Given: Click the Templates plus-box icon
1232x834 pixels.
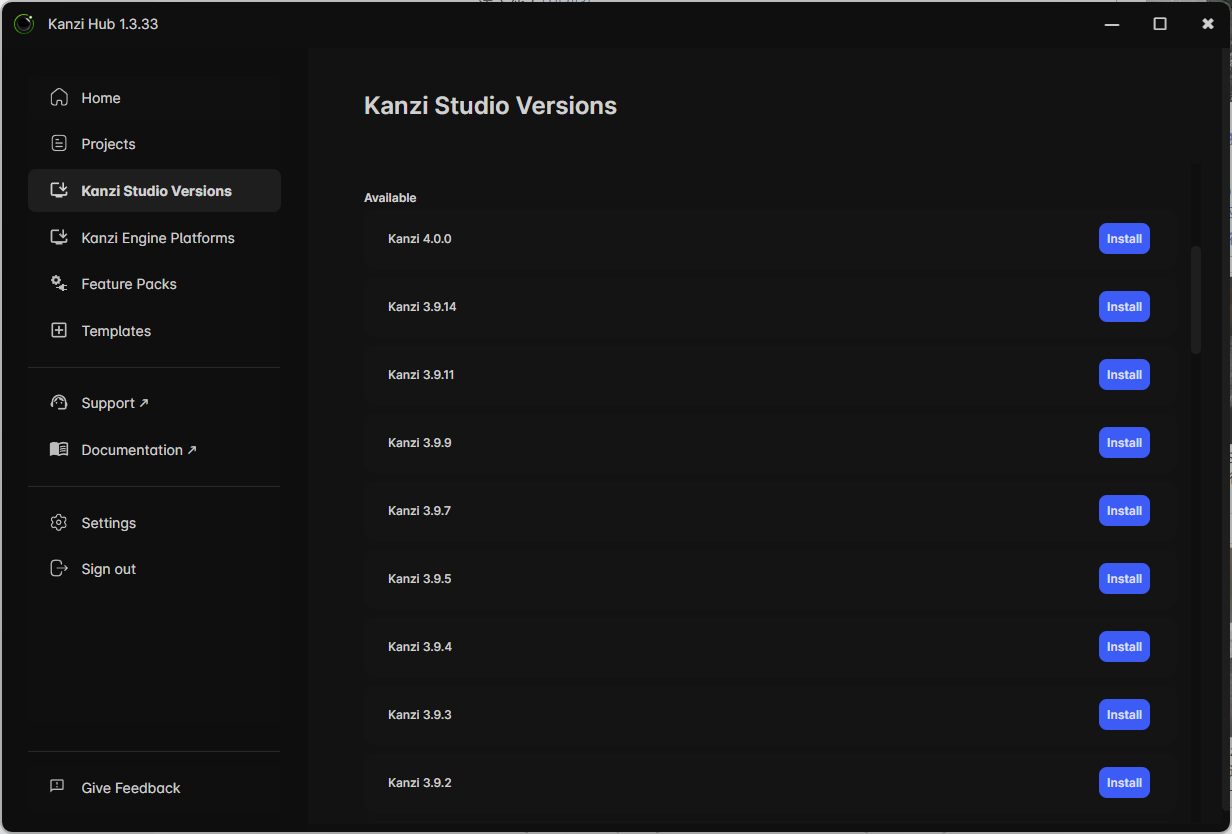Looking at the screenshot, I should (59, 330).
